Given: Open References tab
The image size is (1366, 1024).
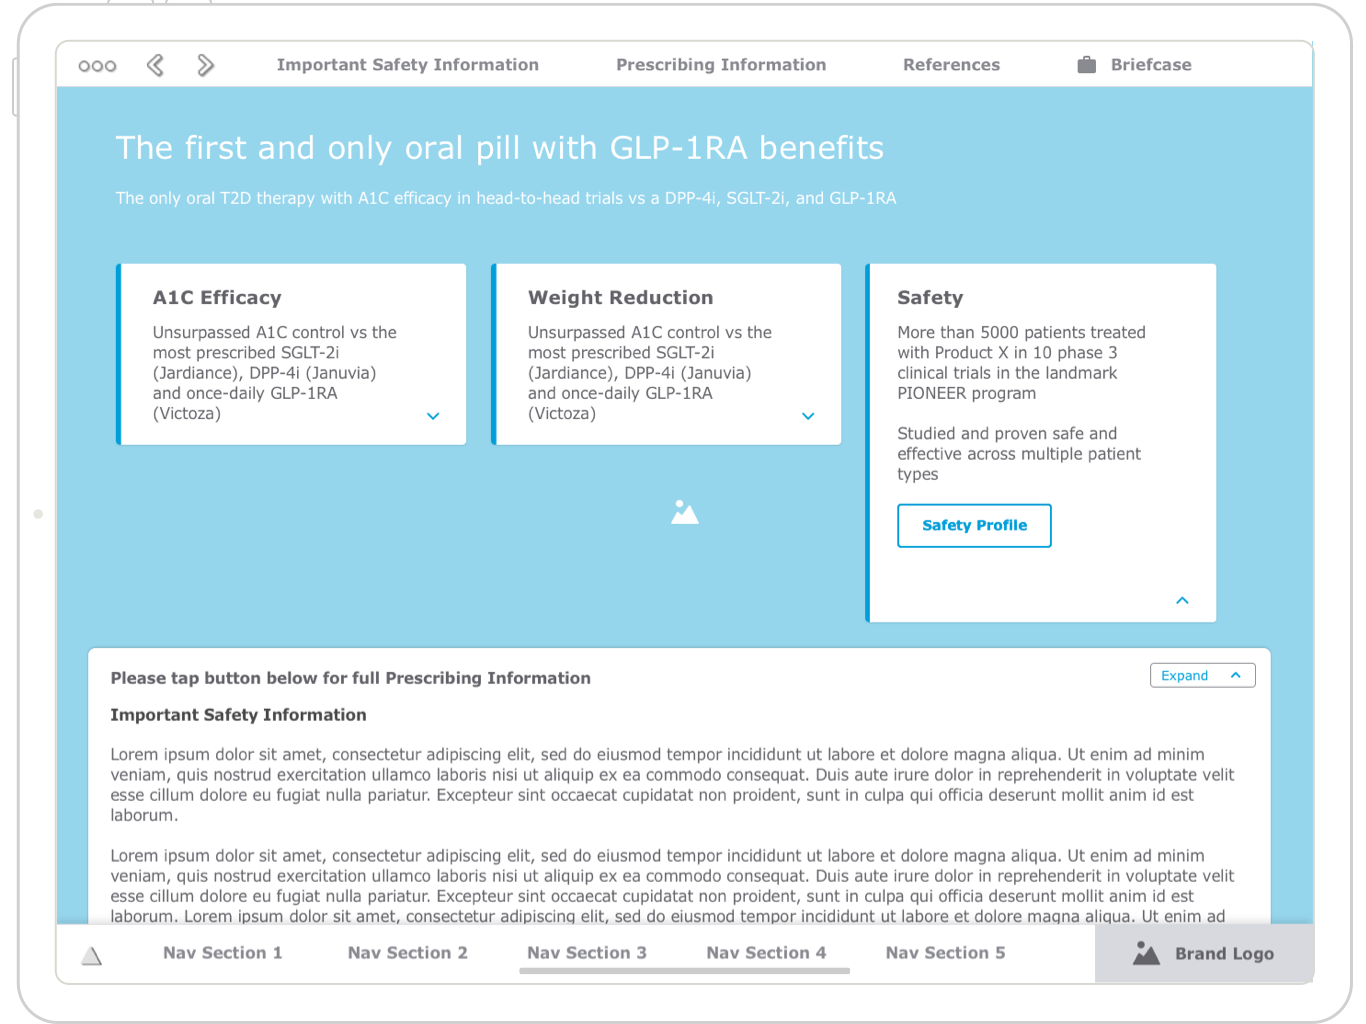Looking at the screenshot, I should pyautogui.click(x=951, y=65).
